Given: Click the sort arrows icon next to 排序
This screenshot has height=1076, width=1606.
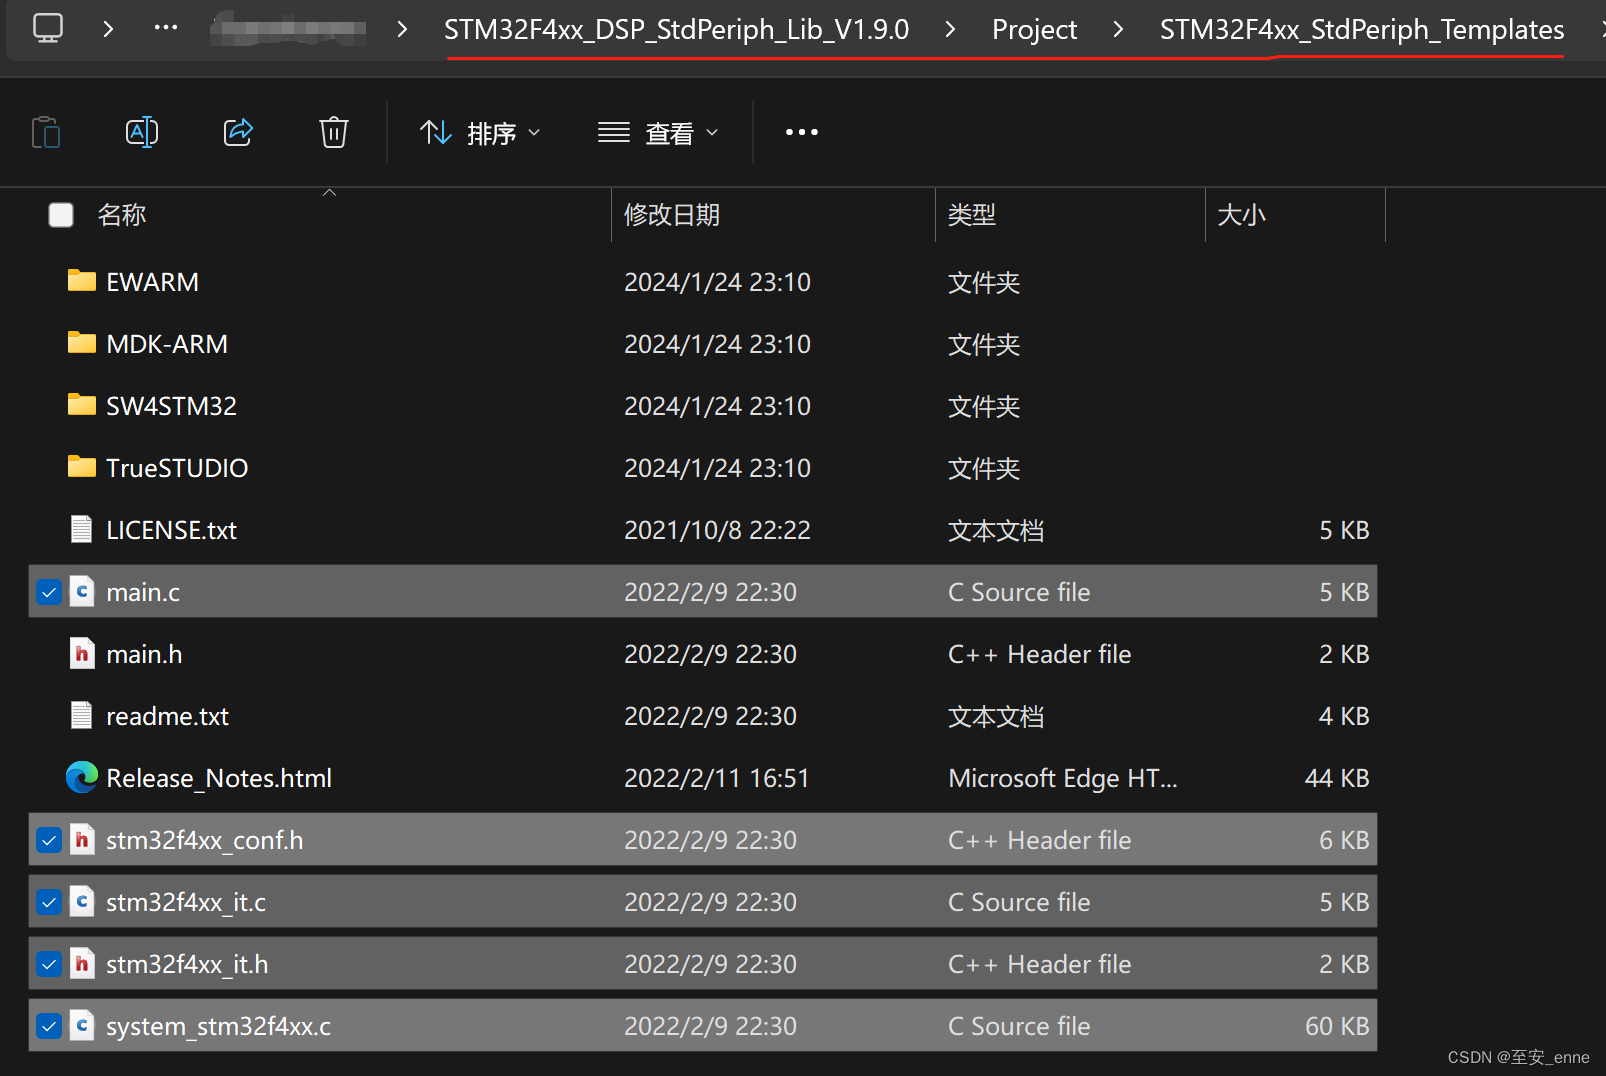Looking at the screenshot, I should tap(435, 131).
